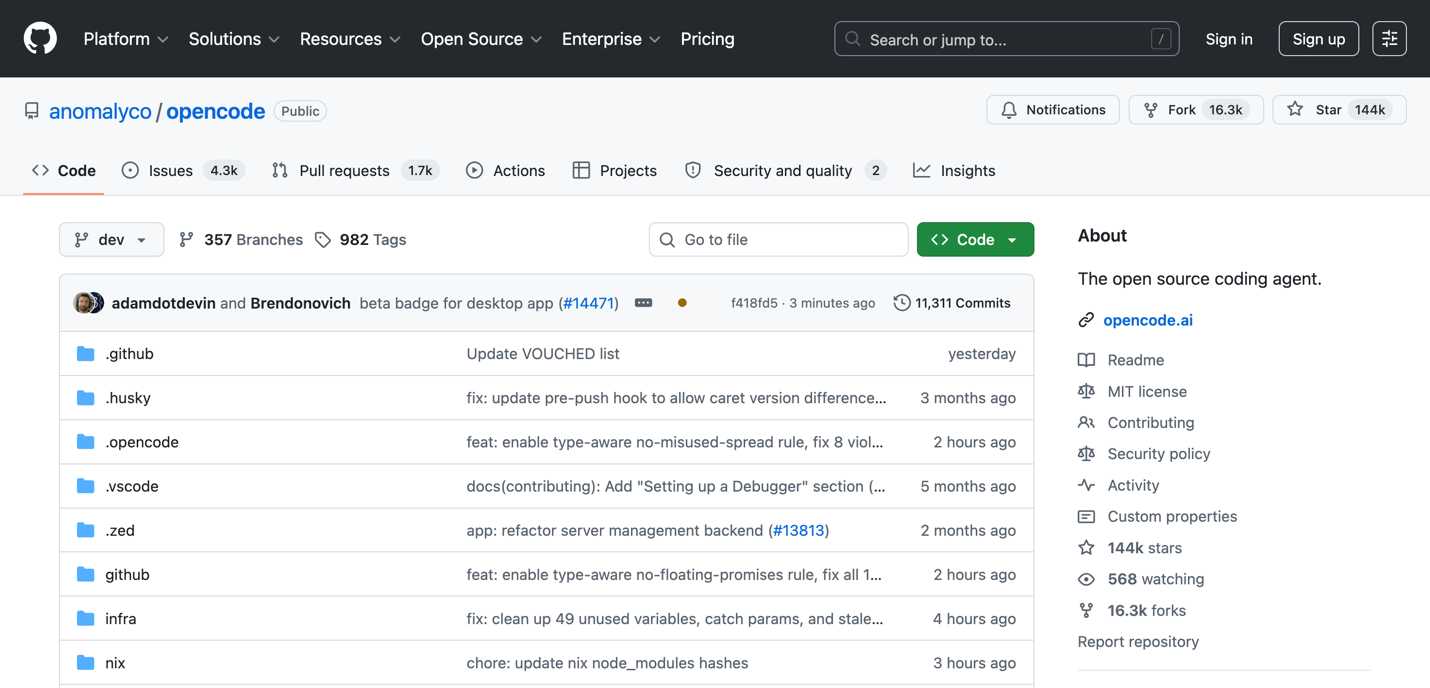Open the Insights tab

[x=954, y=170]
